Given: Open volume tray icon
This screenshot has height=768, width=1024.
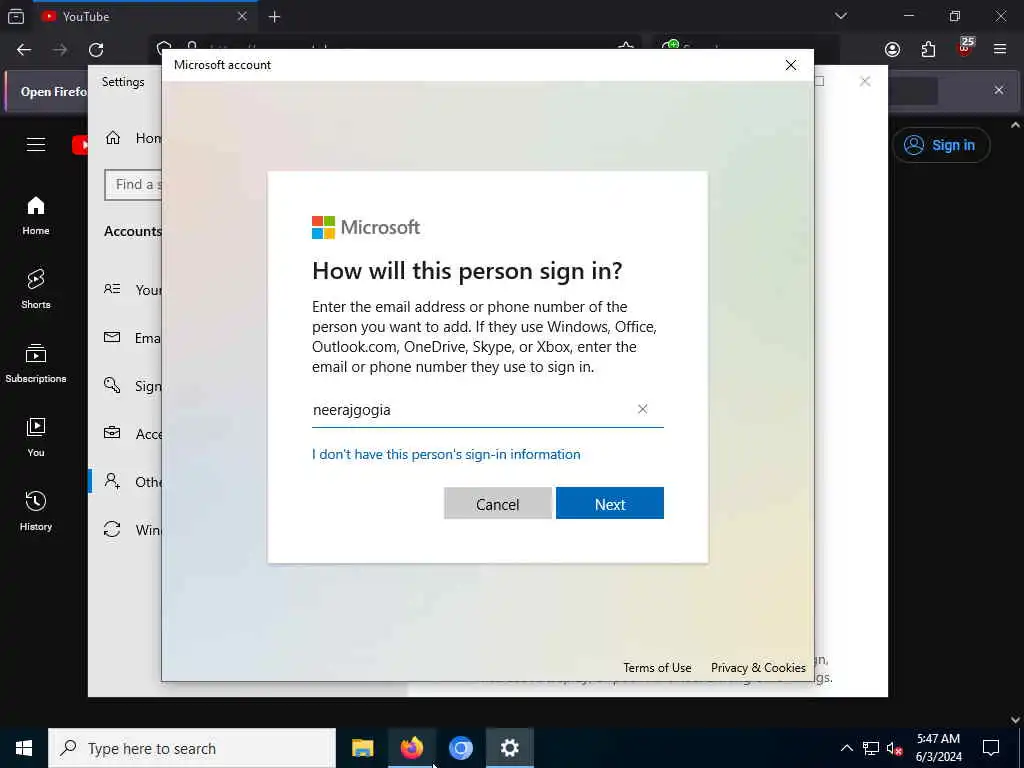Looking at the screenshot, I should click(894, 748).
